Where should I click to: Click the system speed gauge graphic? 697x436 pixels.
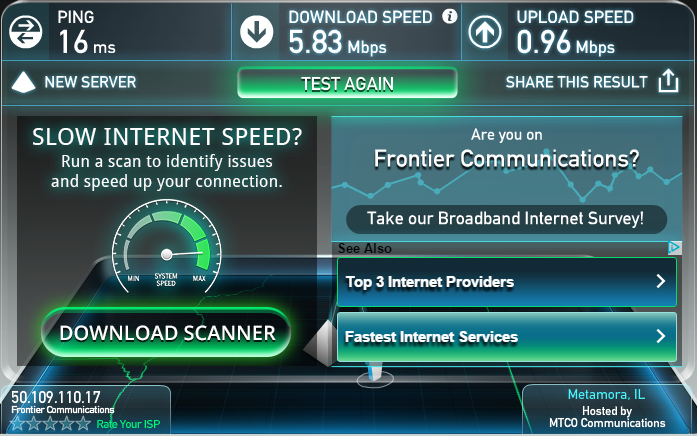click(x=166, y=247)
